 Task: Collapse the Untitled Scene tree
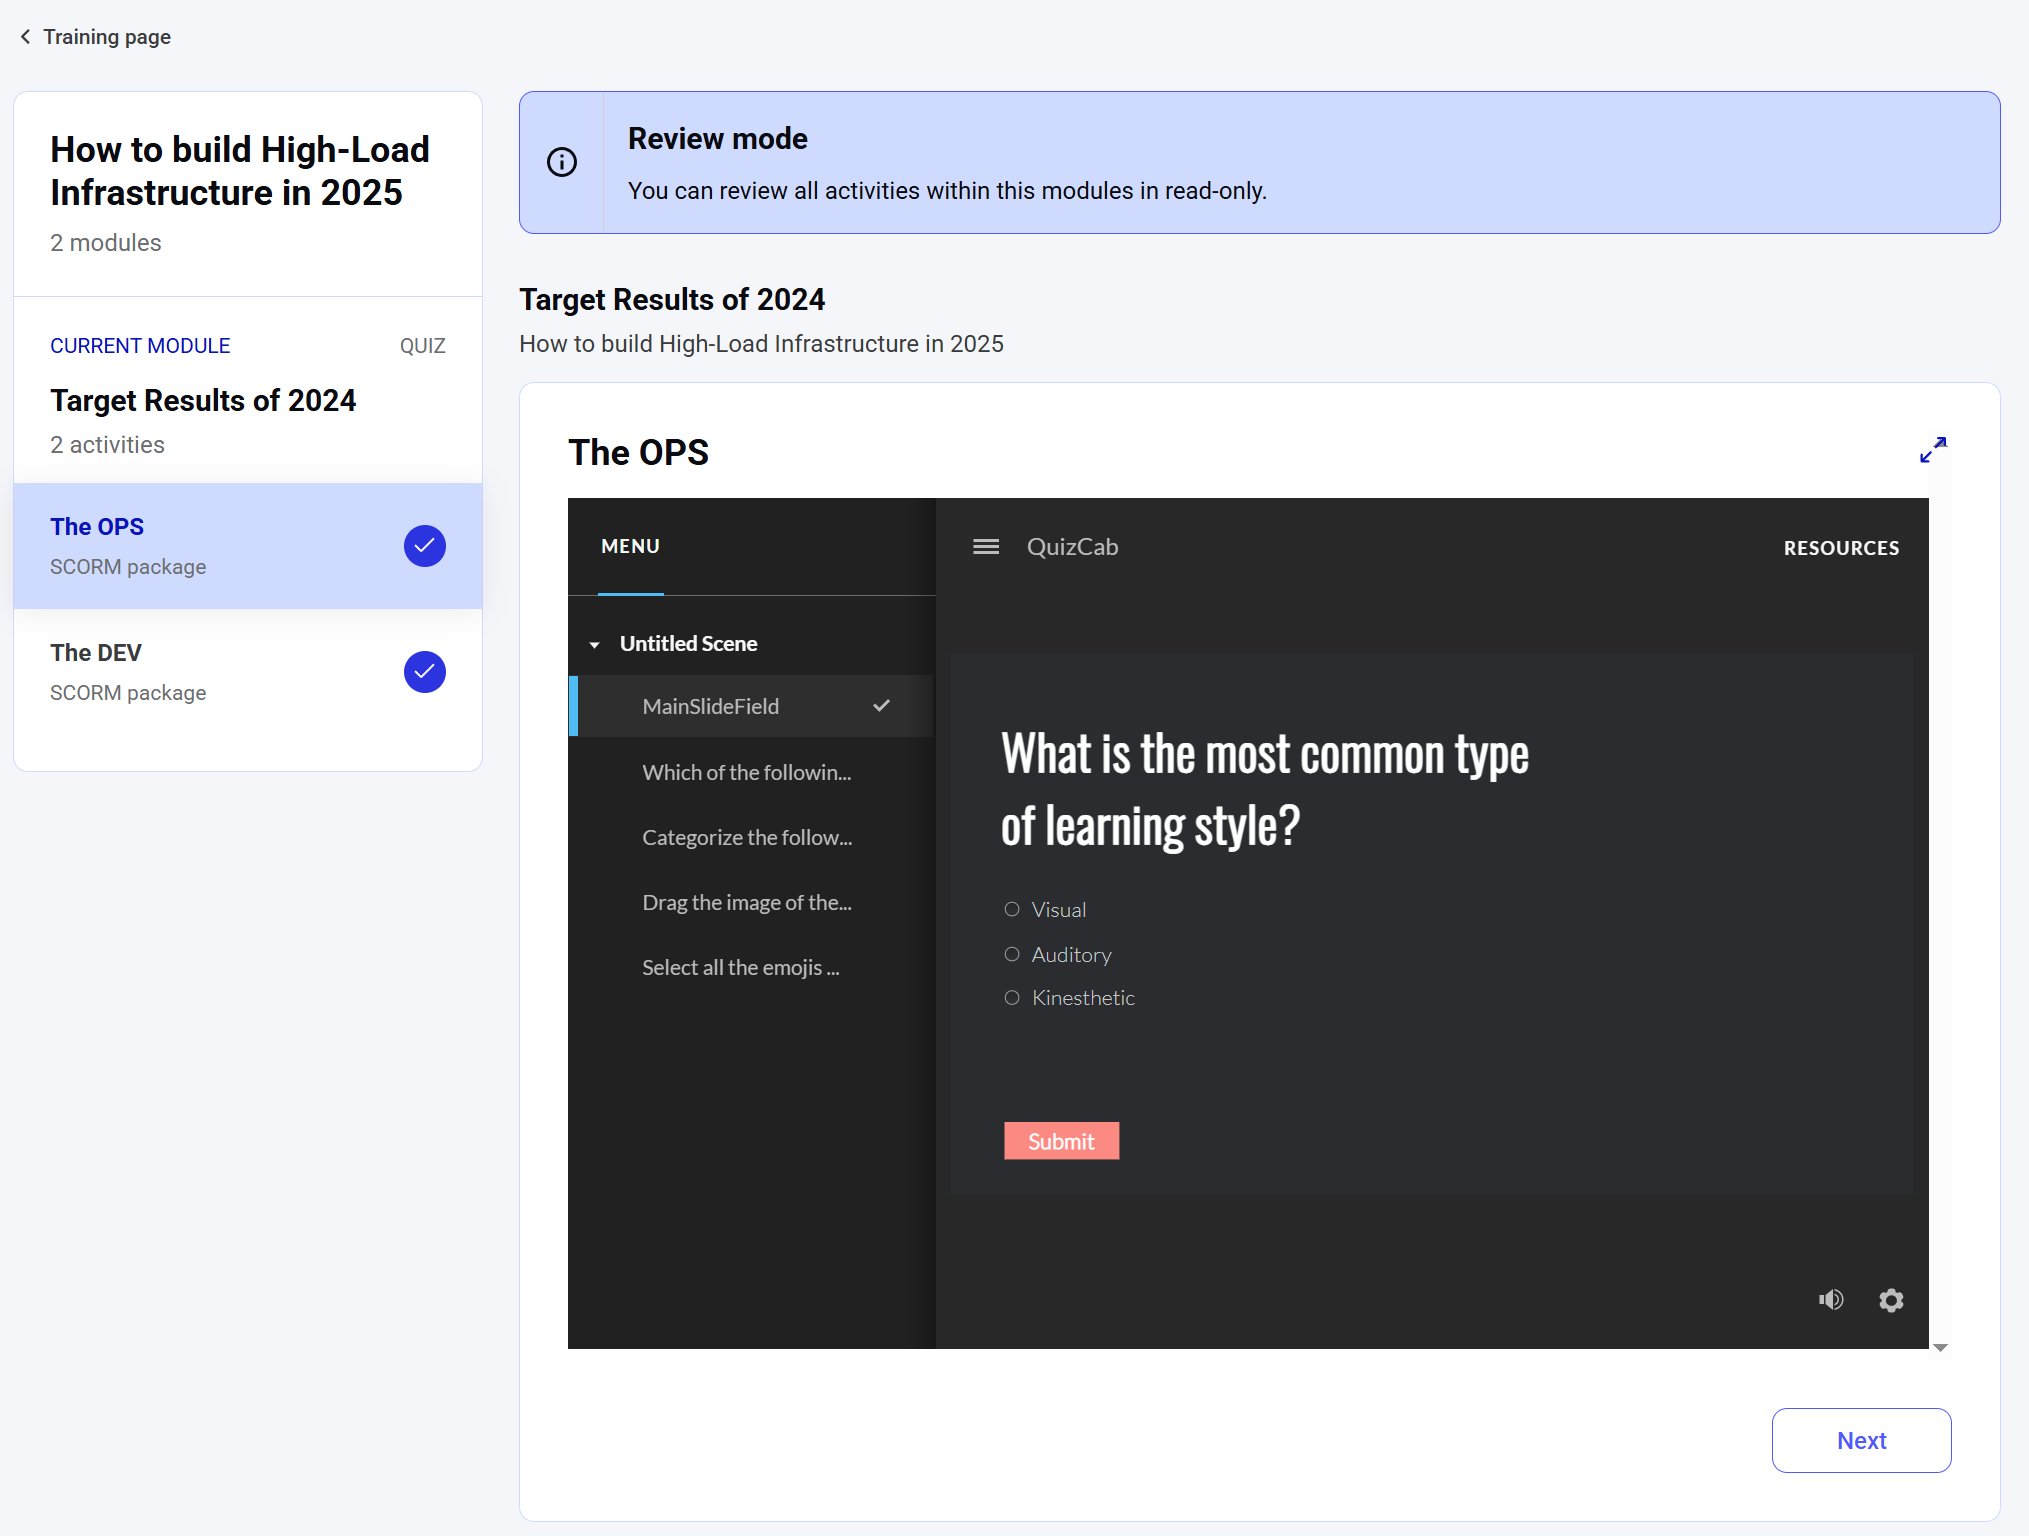(595, 645)
